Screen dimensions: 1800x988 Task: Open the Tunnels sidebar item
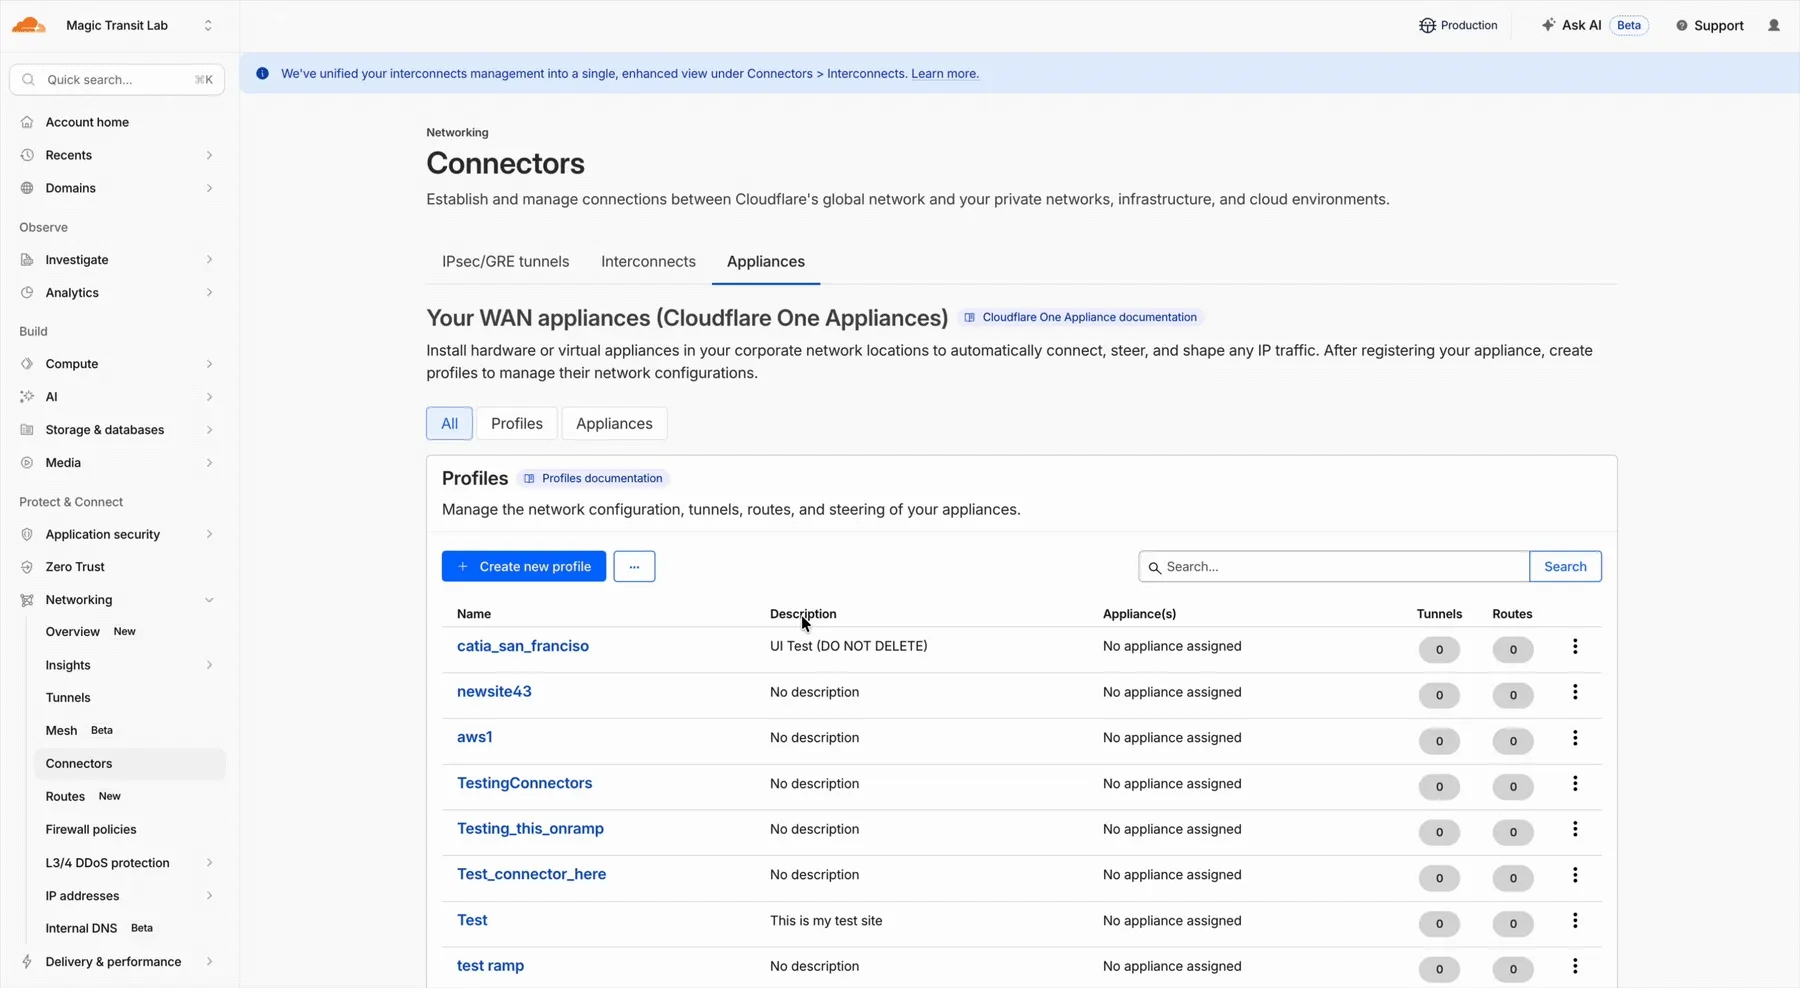point(68,698)
